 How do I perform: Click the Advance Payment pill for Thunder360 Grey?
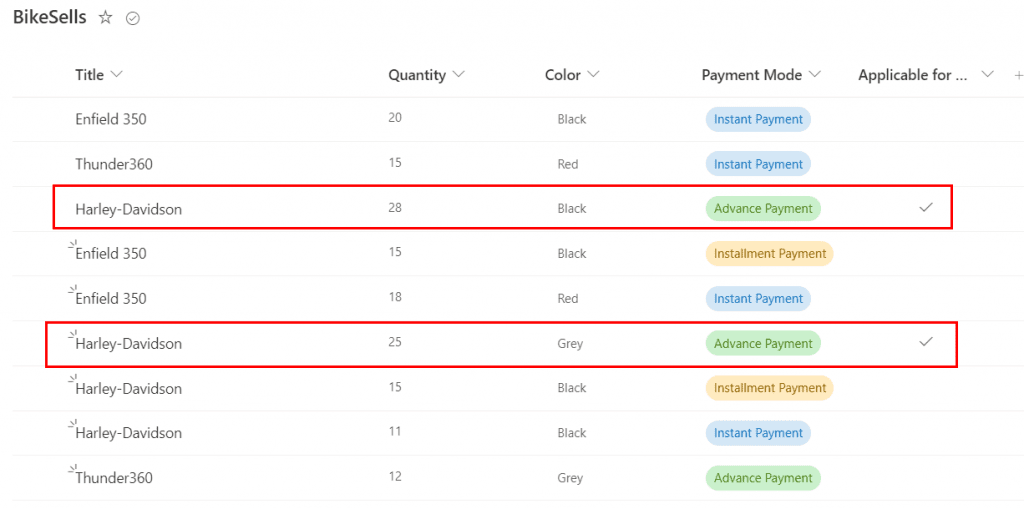pos(763,478)
